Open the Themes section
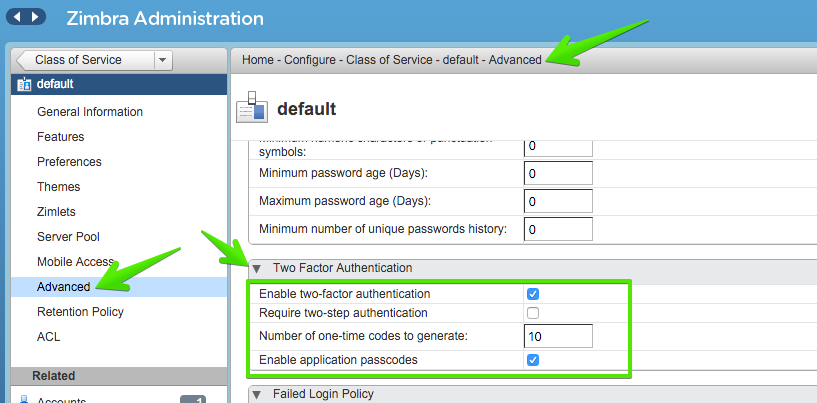The height and width of the screenshot is (403, 817). [58, 187]
